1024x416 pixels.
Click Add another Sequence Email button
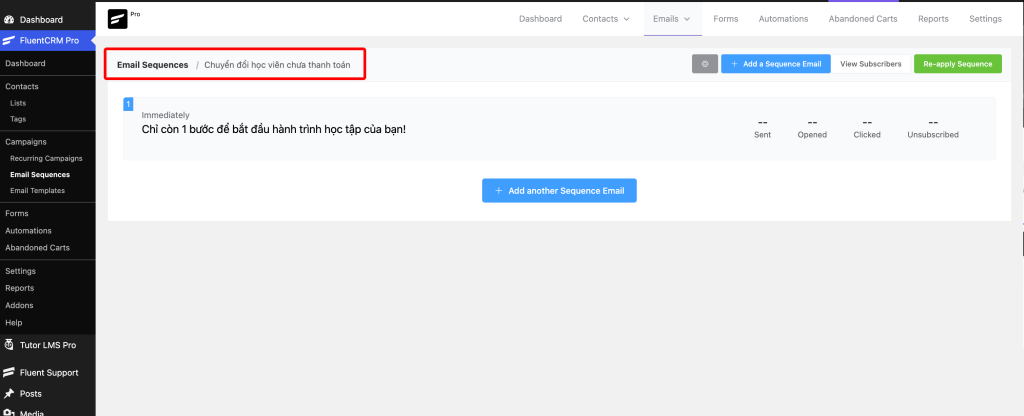559,190
